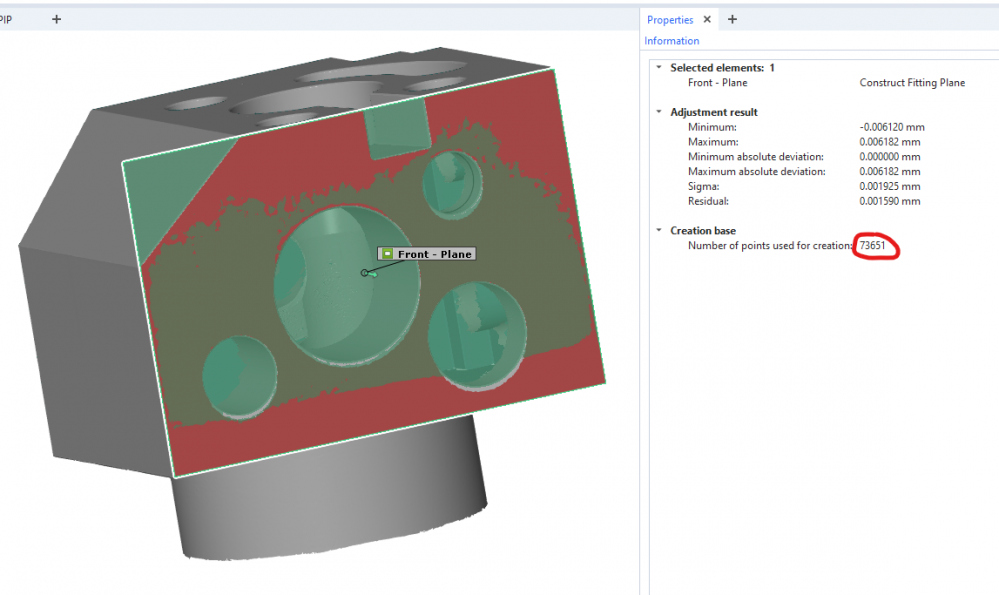Viewport: 999px width, 595px height.
Task: Select the Minimum value -0.006120 mm
Action: pos(892,127)
